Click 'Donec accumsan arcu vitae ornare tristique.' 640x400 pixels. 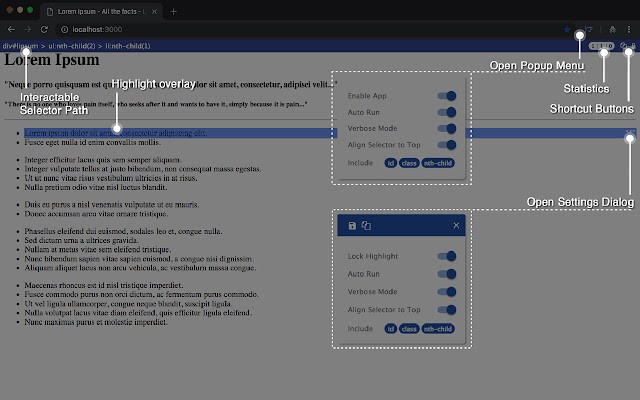96,214
